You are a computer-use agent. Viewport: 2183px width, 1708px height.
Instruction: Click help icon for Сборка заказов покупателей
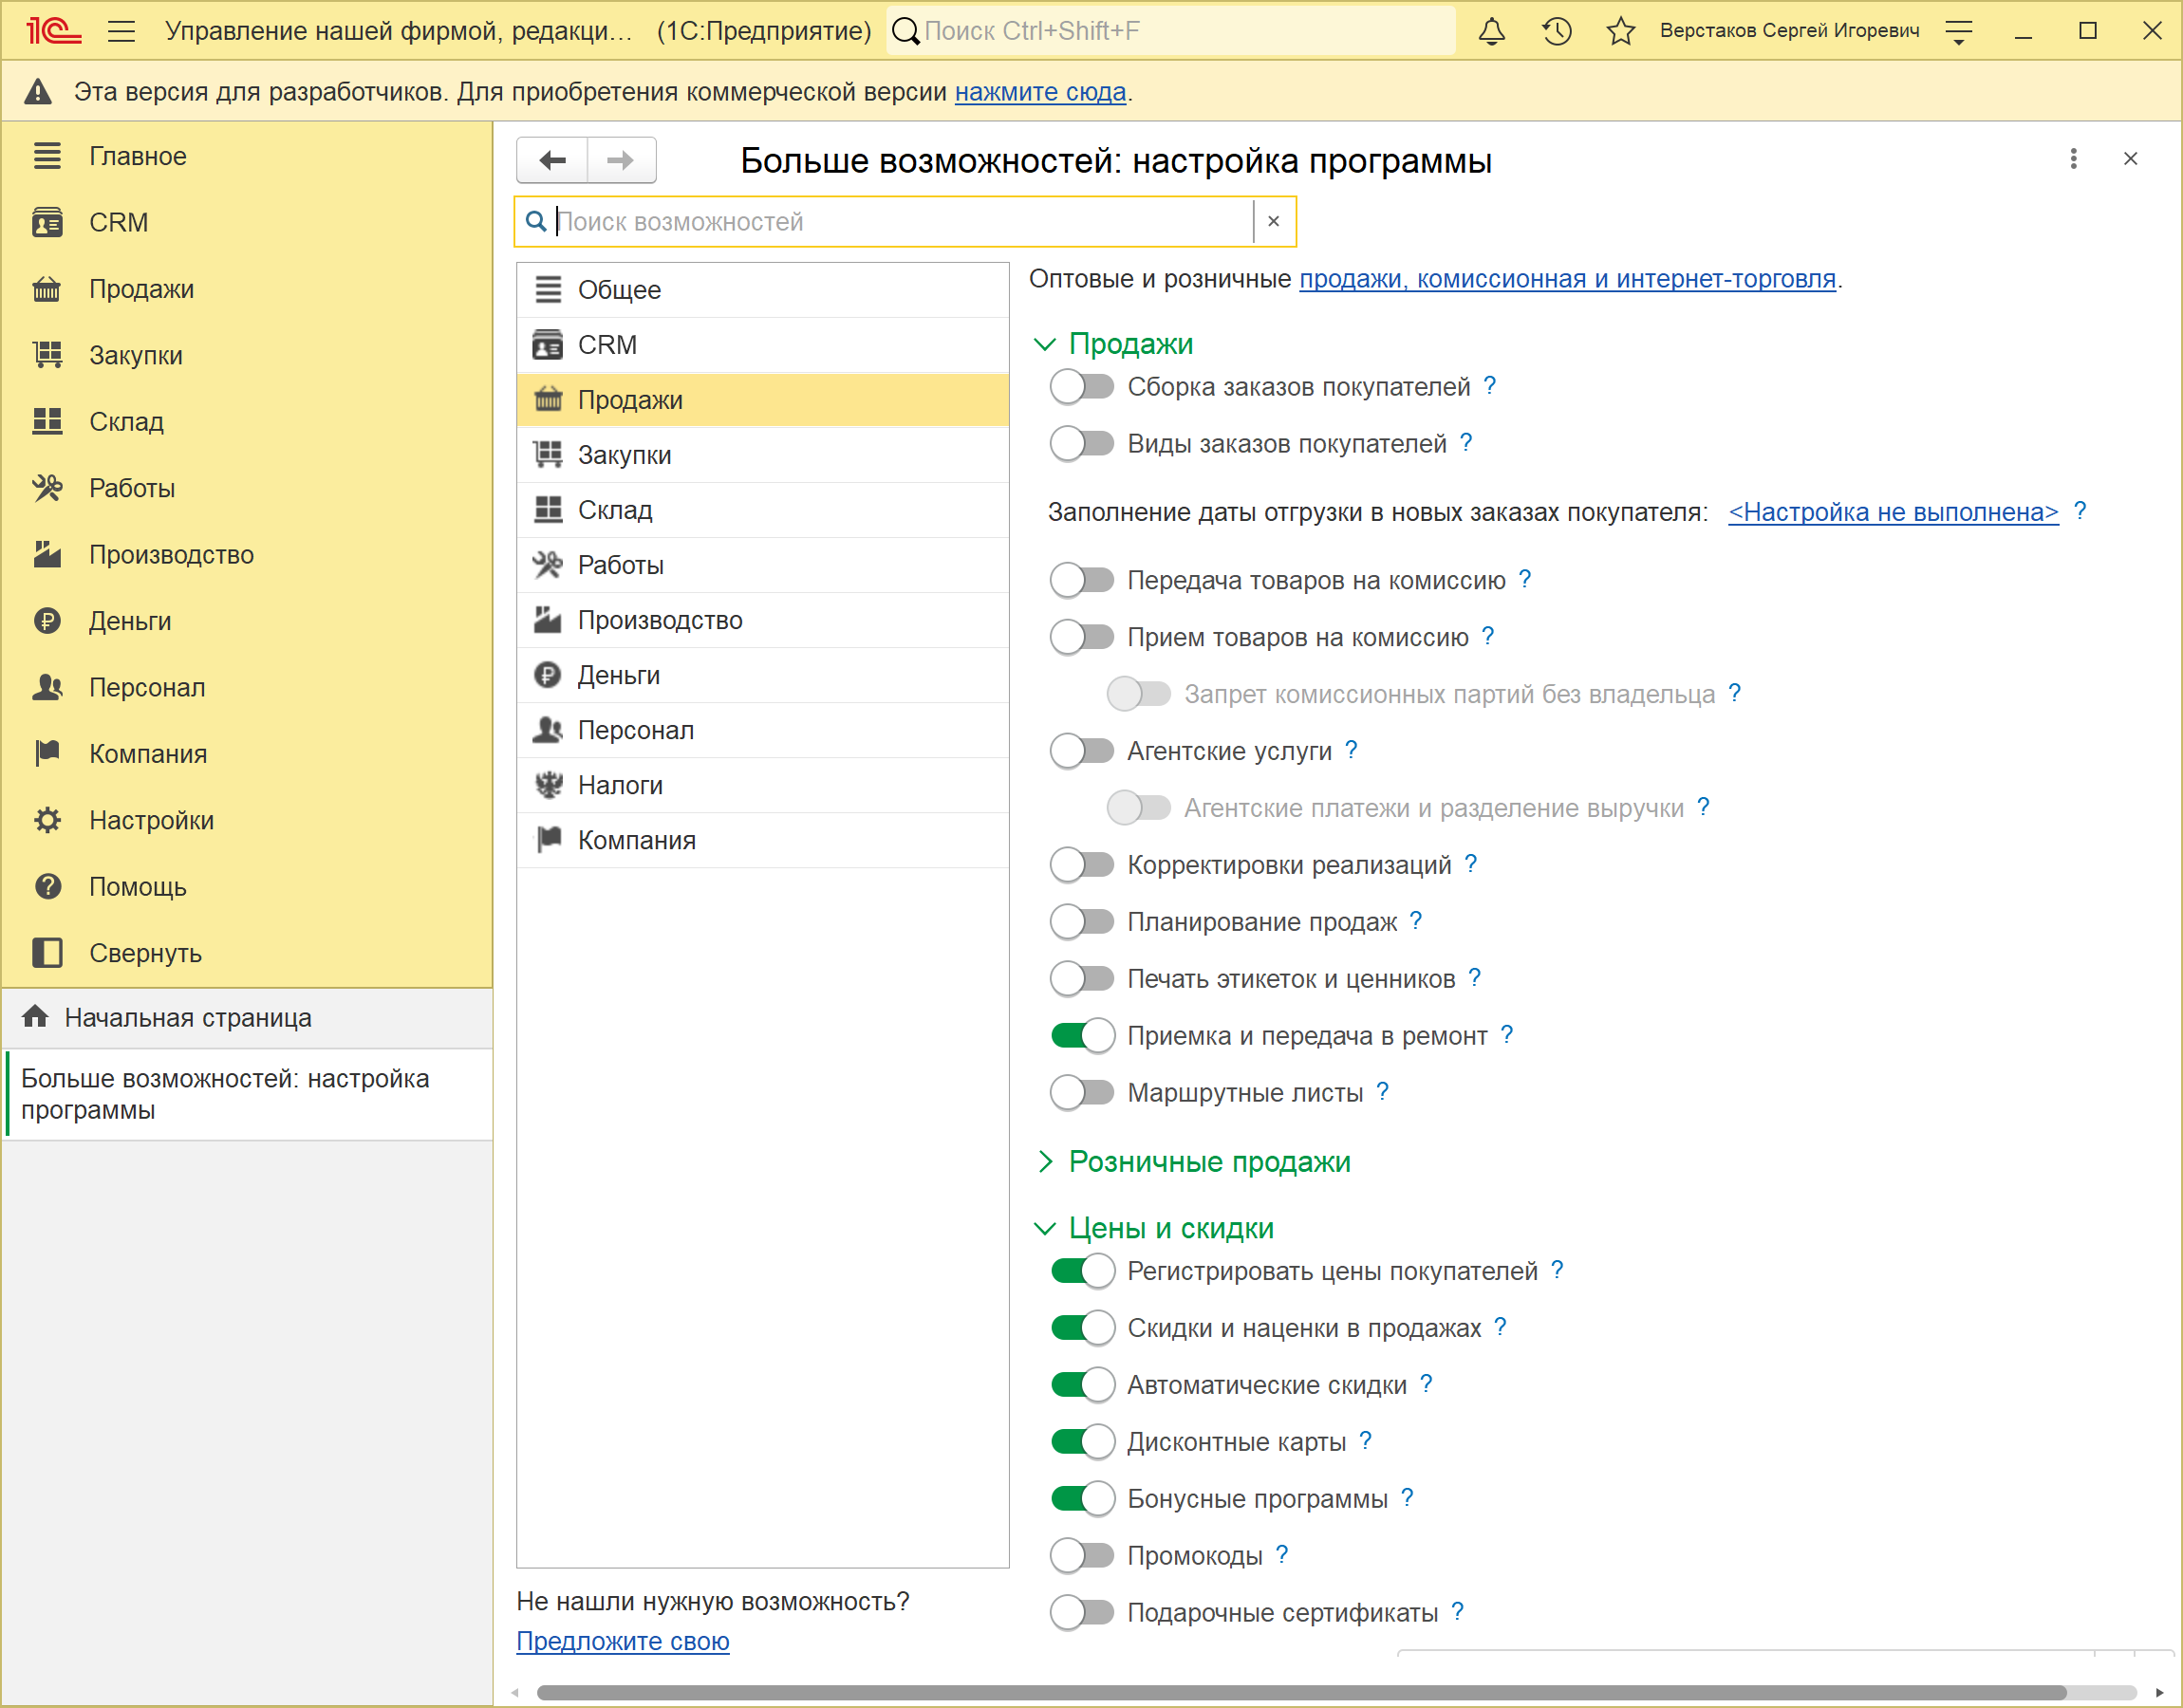pyautogui.click(x=1489, y=386)
